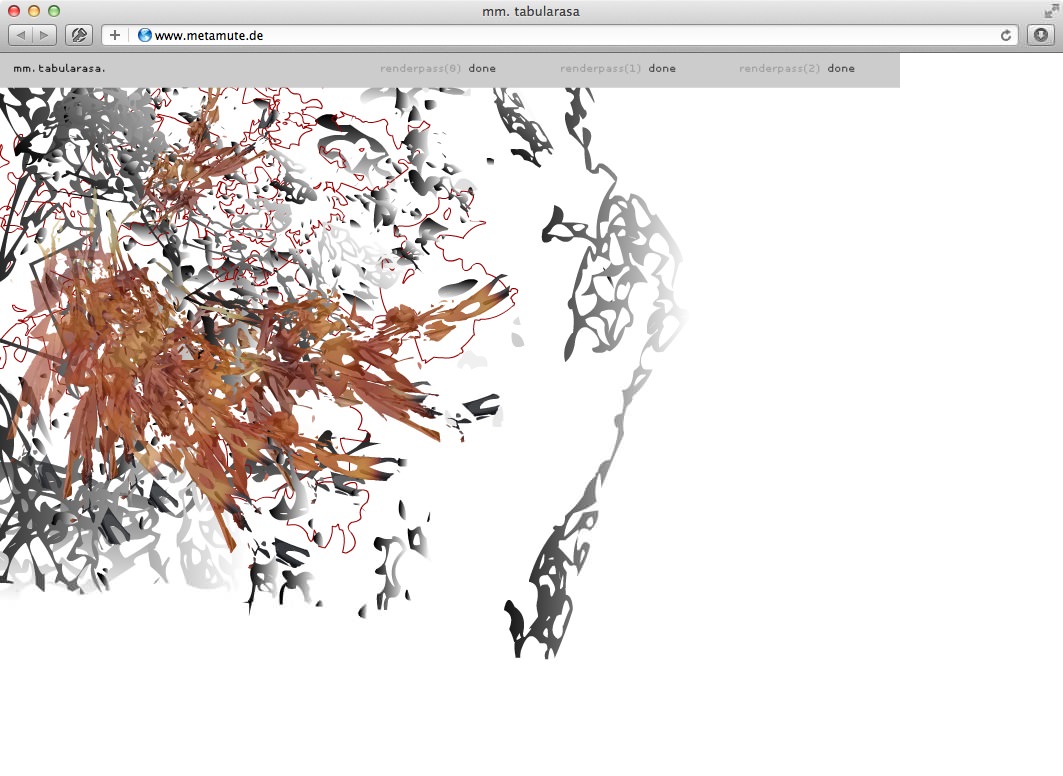Minimize the window with the yellow button
Image resolution: width=1063 pixels, height=776 pixels.
34,11
